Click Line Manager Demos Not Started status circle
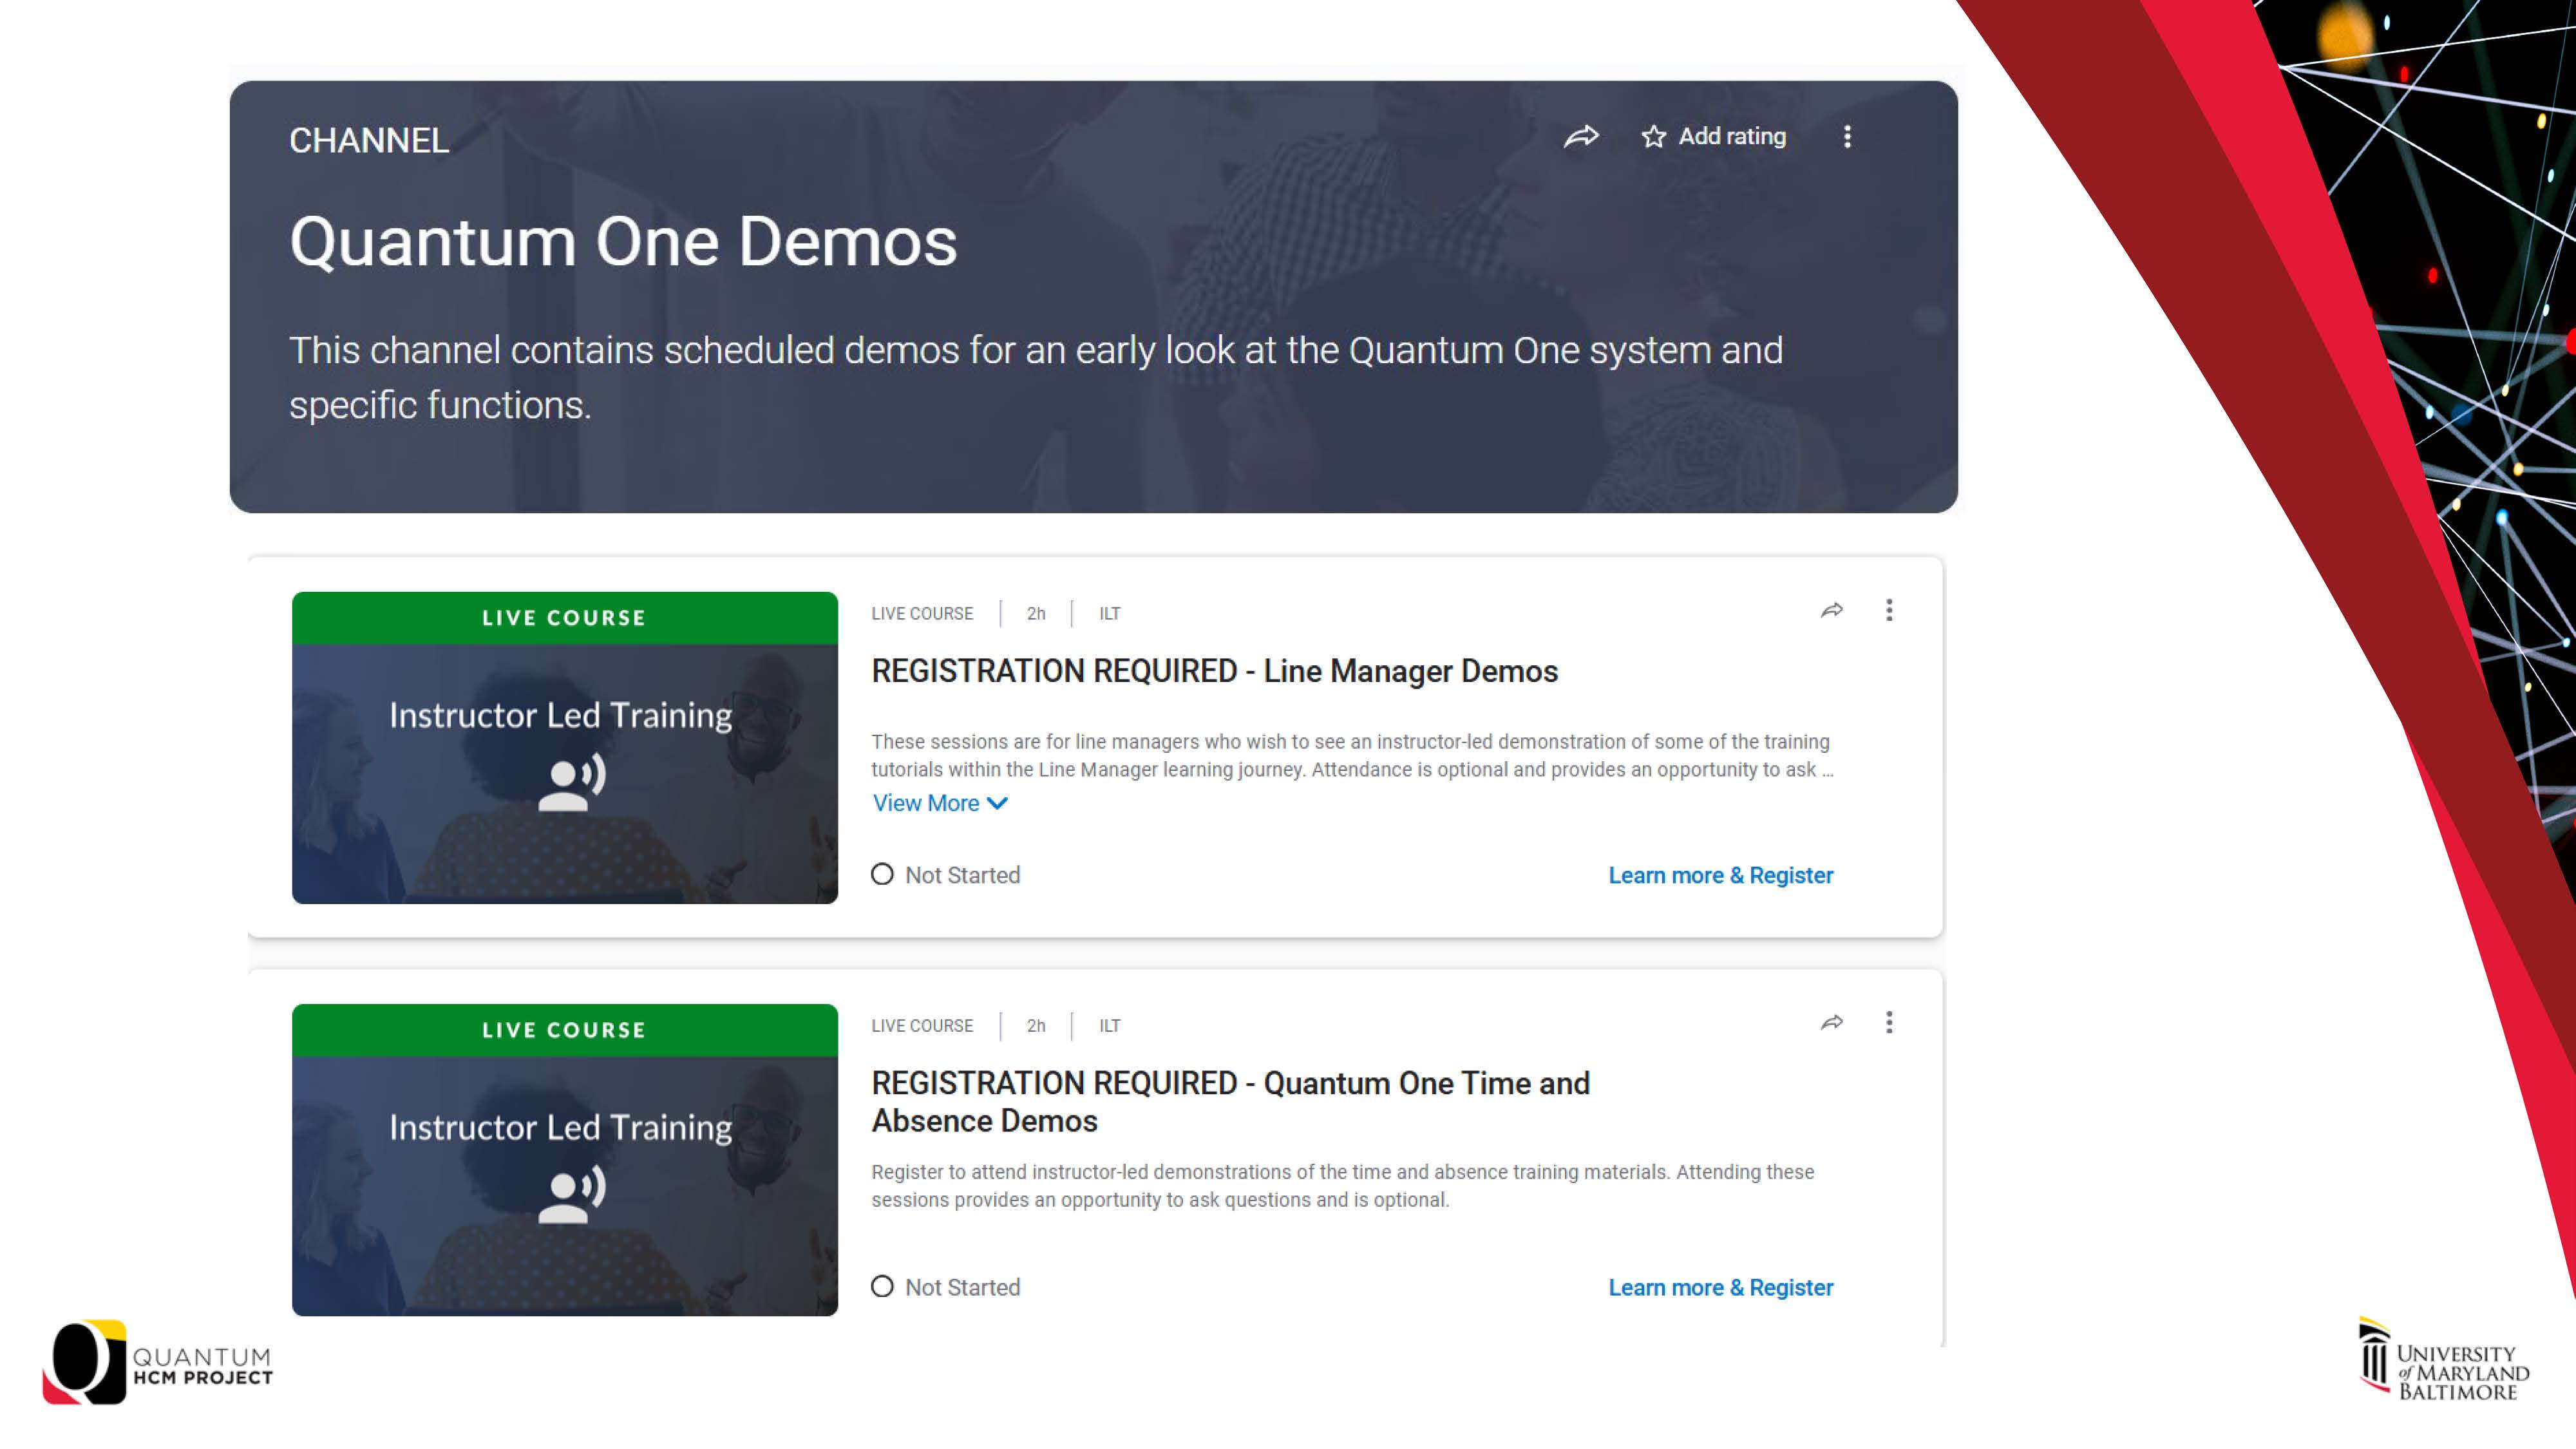 [x=882, y=875]
